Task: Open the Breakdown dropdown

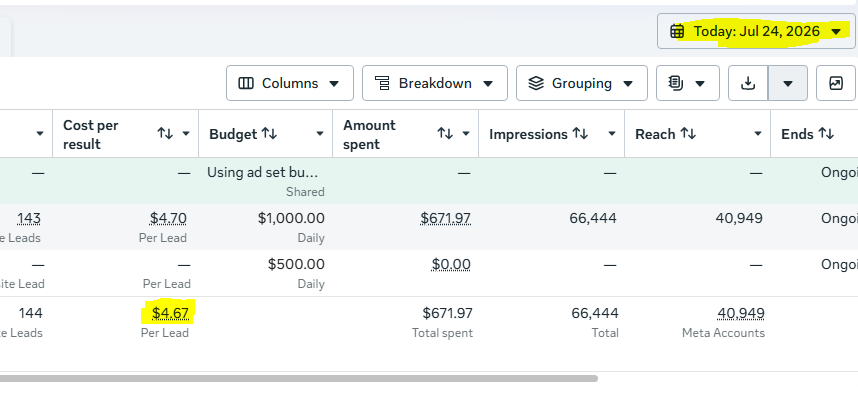Action: [434, 83]
